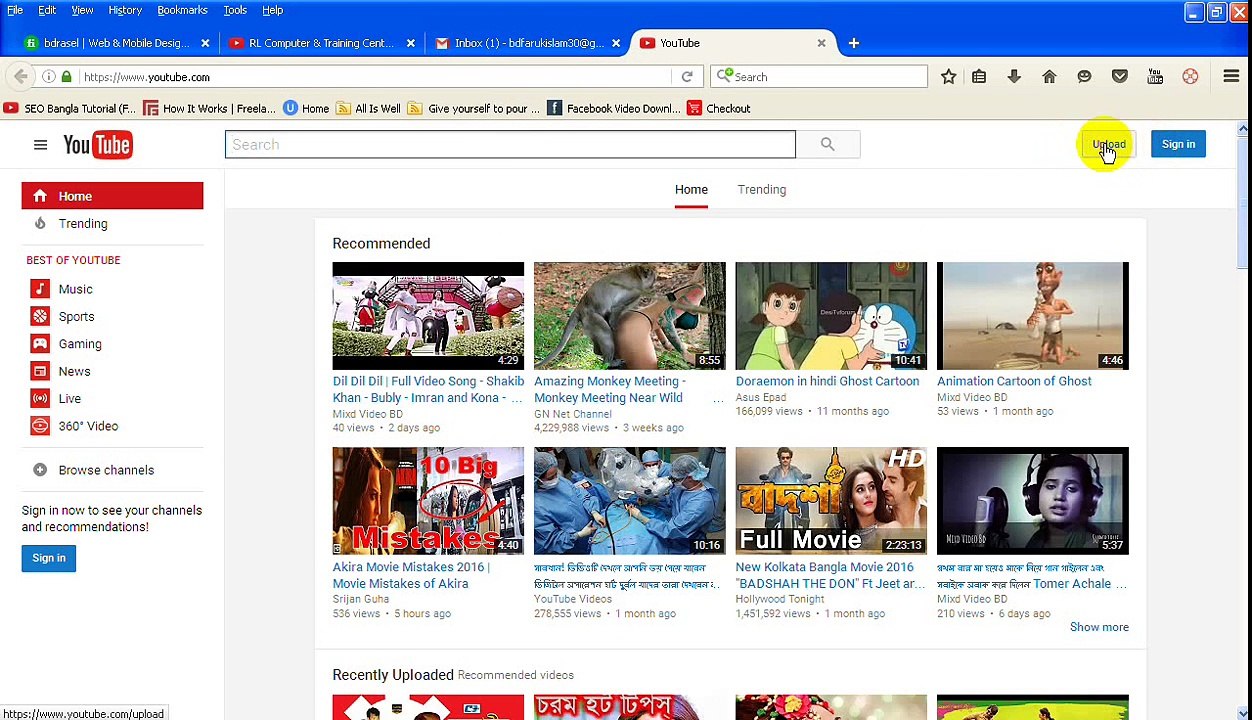Open the YouTube hamburger guide menu

point(40,145)
